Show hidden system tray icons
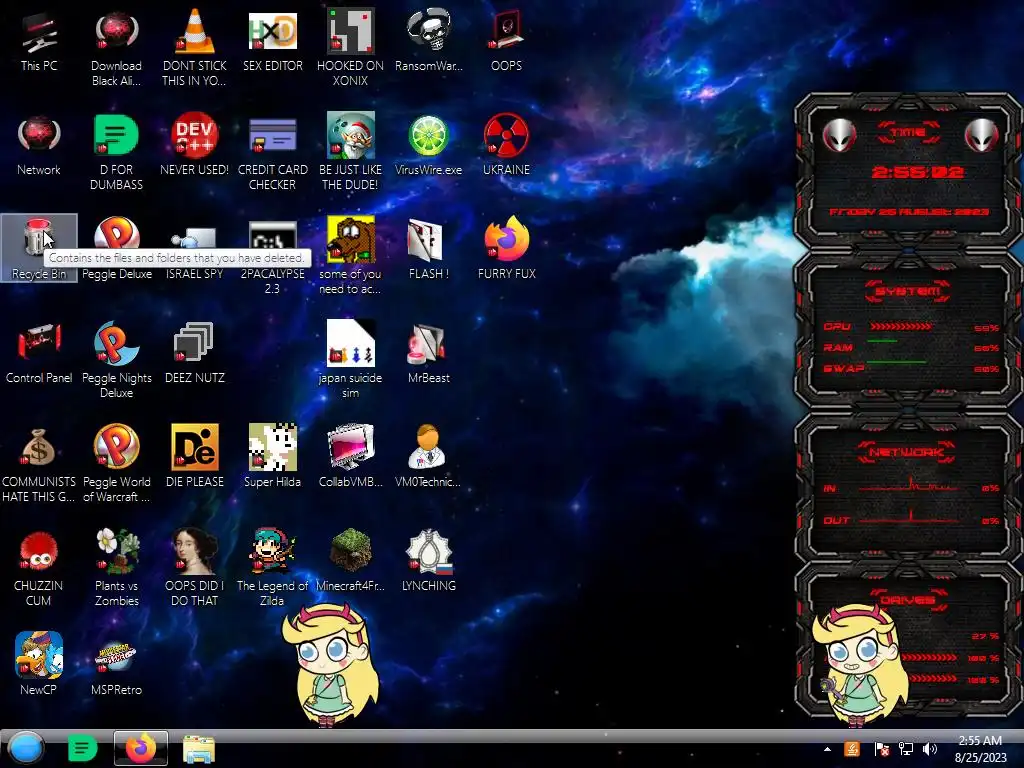Screen dimensions: 1024x768 click(x=827, y=749)
